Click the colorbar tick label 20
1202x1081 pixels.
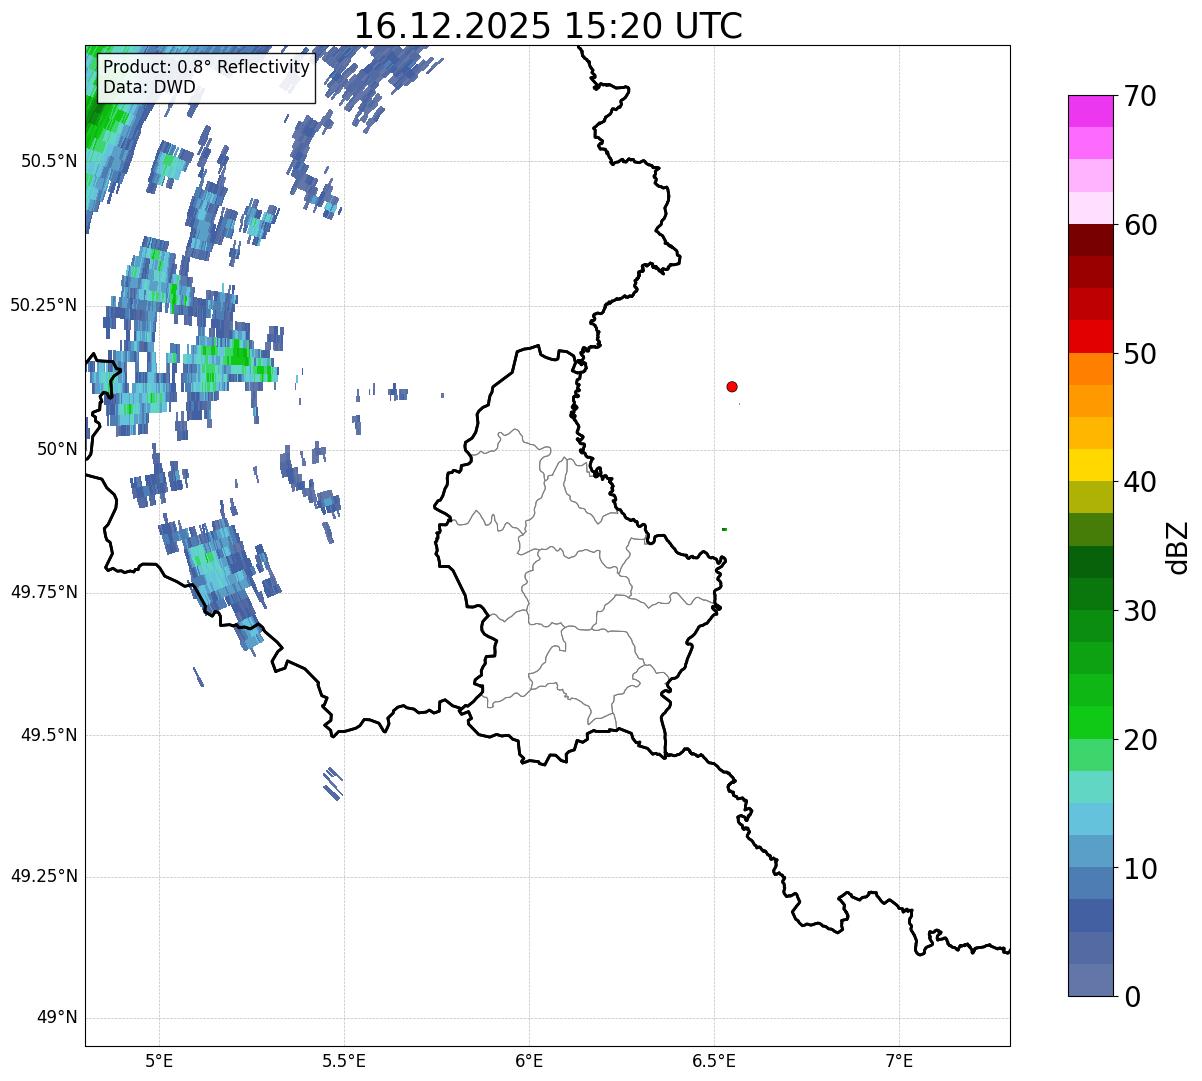[1140, 740]
